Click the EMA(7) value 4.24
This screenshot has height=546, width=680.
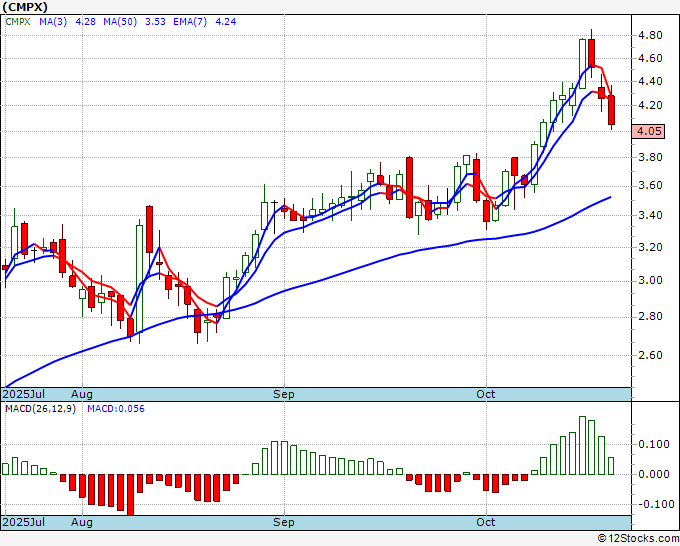(226, 22)
